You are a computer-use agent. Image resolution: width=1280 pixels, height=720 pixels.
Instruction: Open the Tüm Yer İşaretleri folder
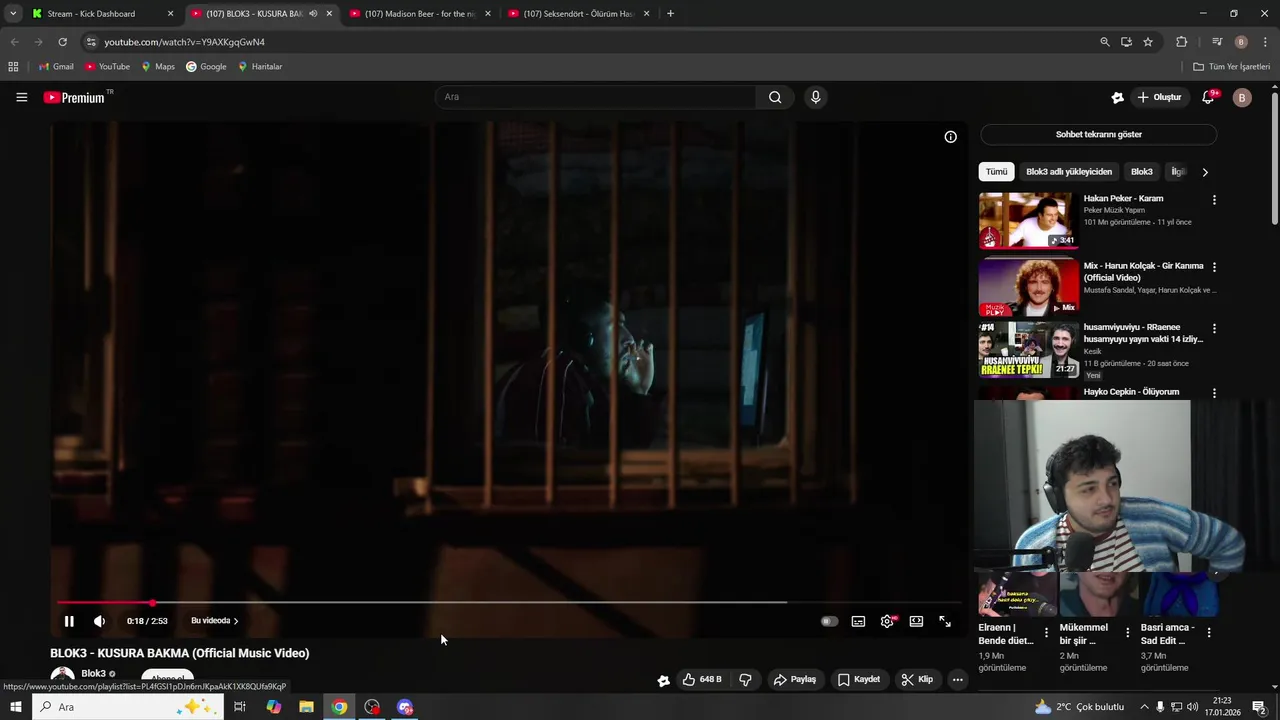[1232, 67]
